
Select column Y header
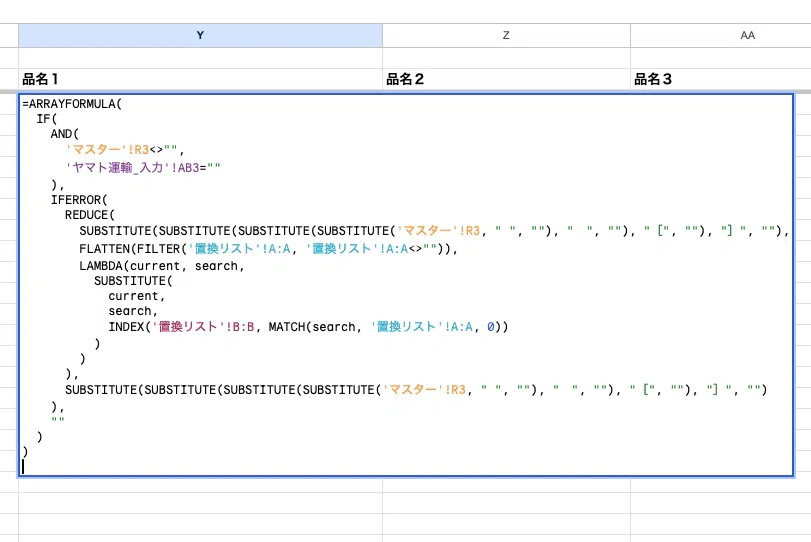[x=200, y=35]
